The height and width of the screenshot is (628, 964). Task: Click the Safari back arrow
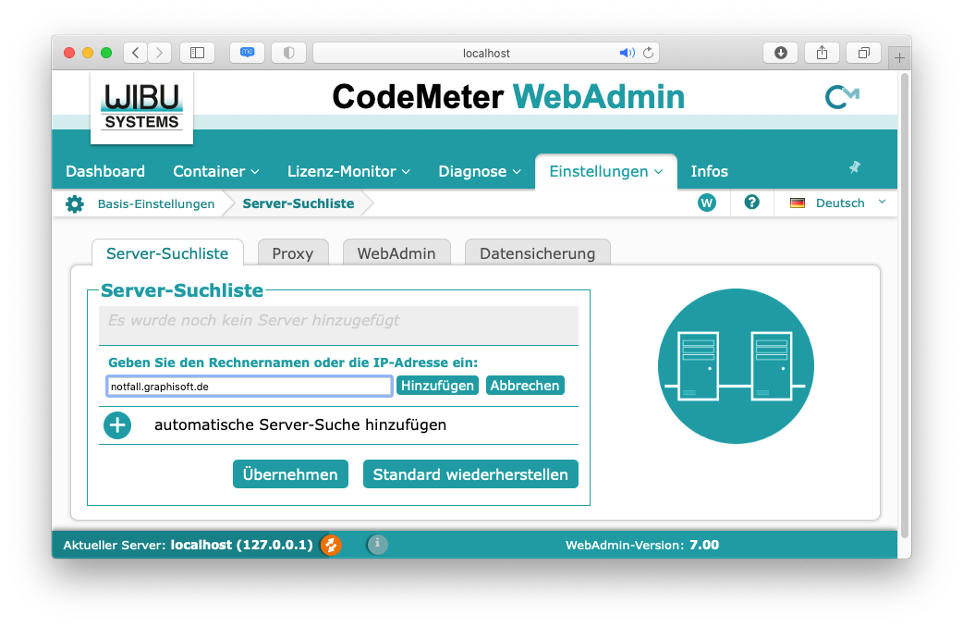pyautogui.click(x=136, y=53)
